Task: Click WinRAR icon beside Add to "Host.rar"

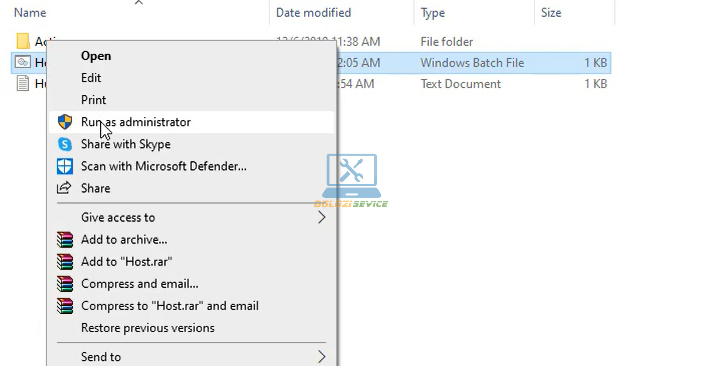Action: [65, 261]
